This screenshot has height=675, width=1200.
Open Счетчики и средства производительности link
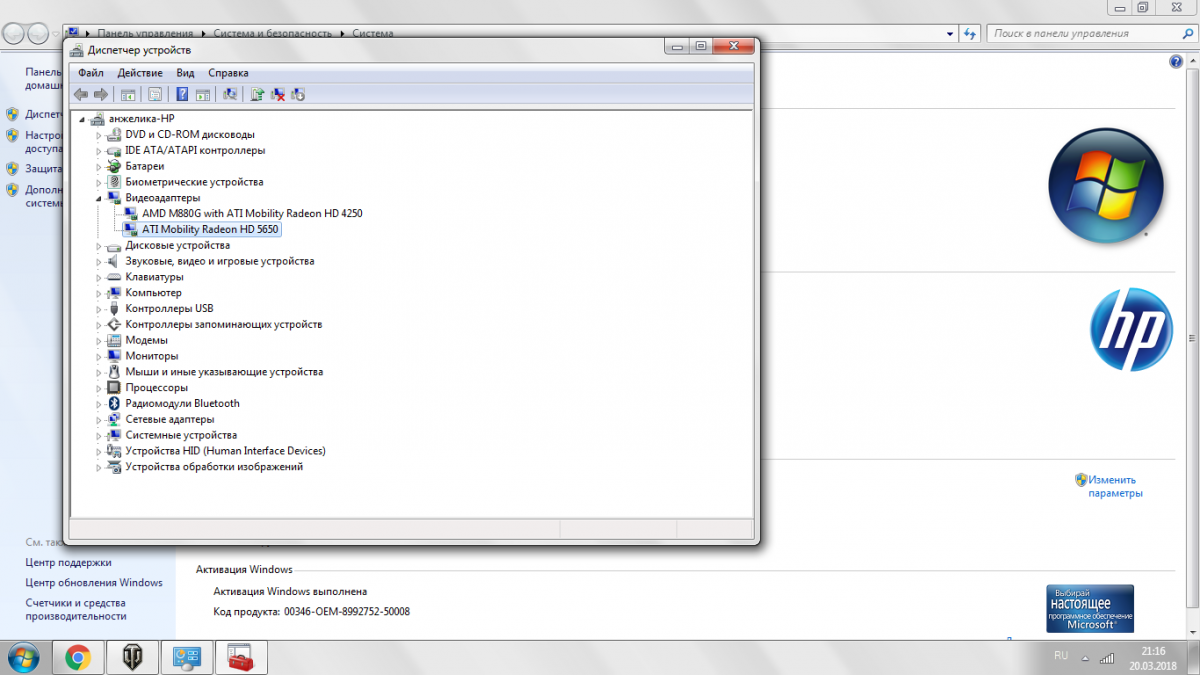[76, 610]
